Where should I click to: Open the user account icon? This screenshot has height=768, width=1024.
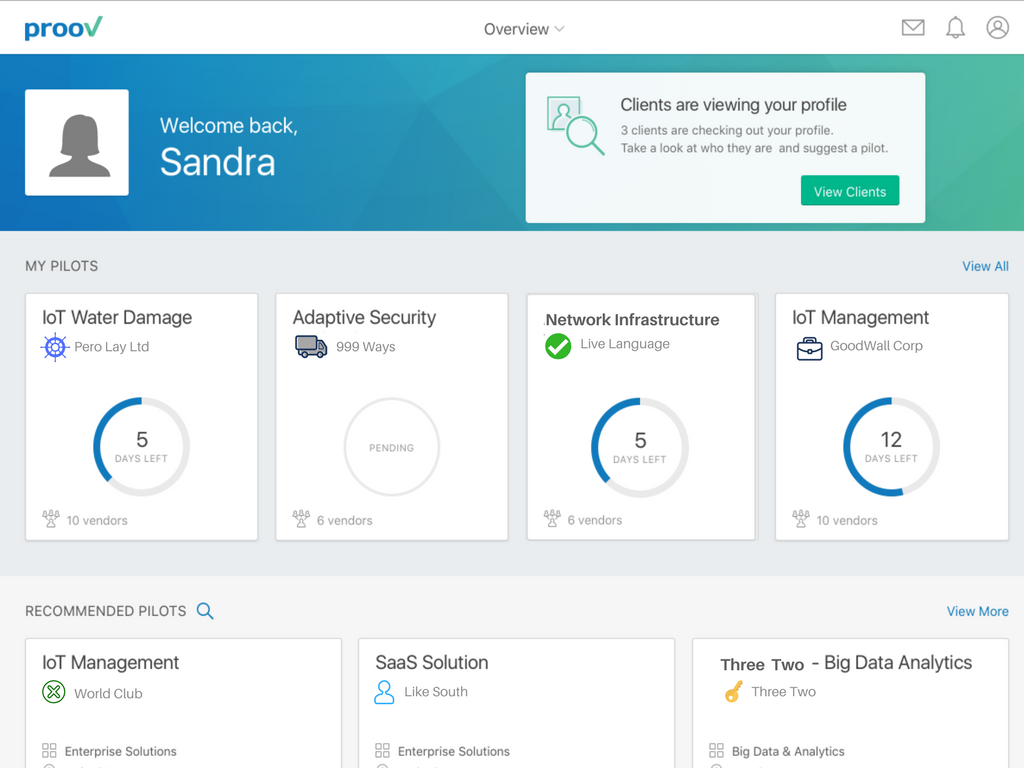[x=997, y=27]
